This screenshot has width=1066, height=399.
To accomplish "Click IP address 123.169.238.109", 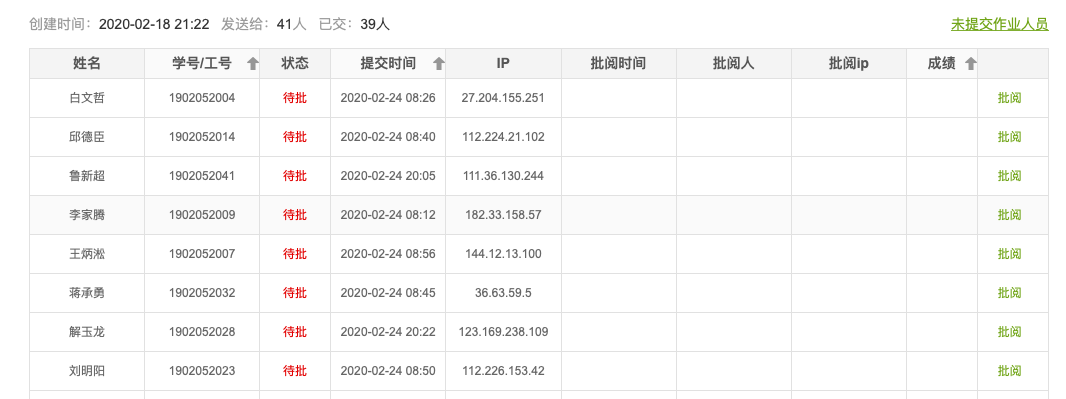I will coord(503,332).
